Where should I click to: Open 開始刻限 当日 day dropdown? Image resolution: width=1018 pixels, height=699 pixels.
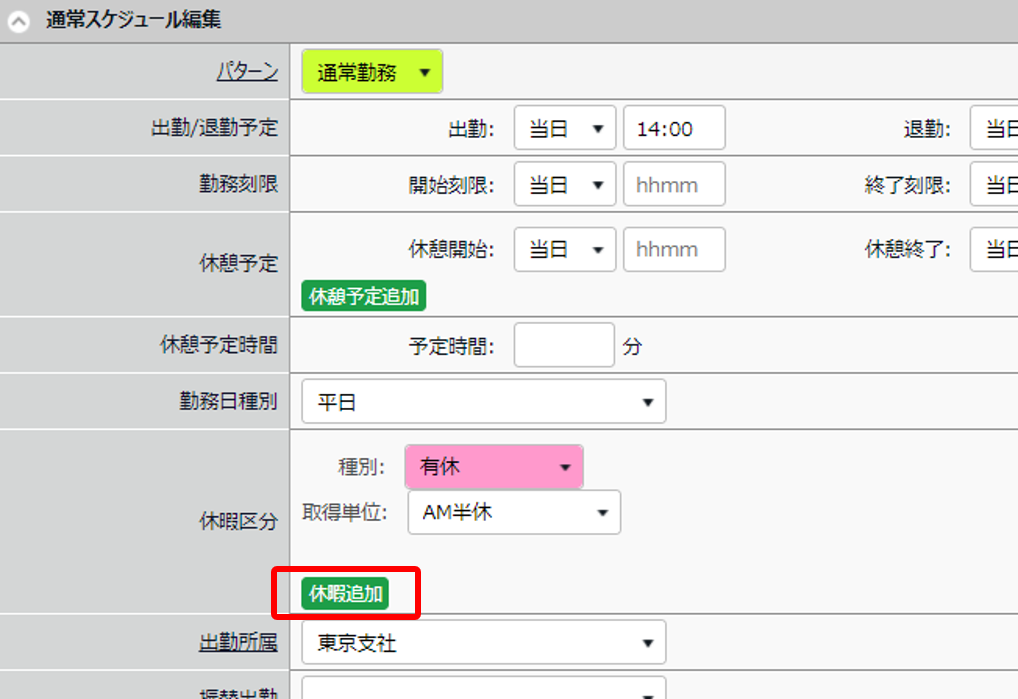click(565, 184)
